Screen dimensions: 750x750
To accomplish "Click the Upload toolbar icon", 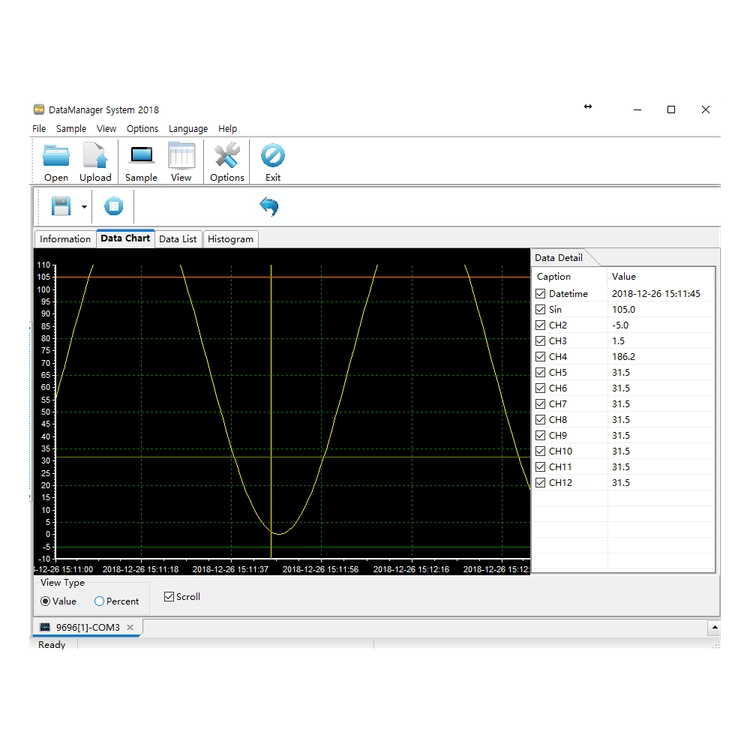I will (x=95, y=156).
